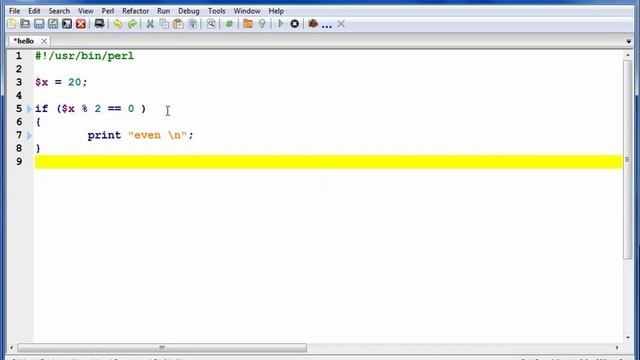640x360 pixels.
Task: Click the horizontal scrollbar thumb
Action: [x=162, y=348]
